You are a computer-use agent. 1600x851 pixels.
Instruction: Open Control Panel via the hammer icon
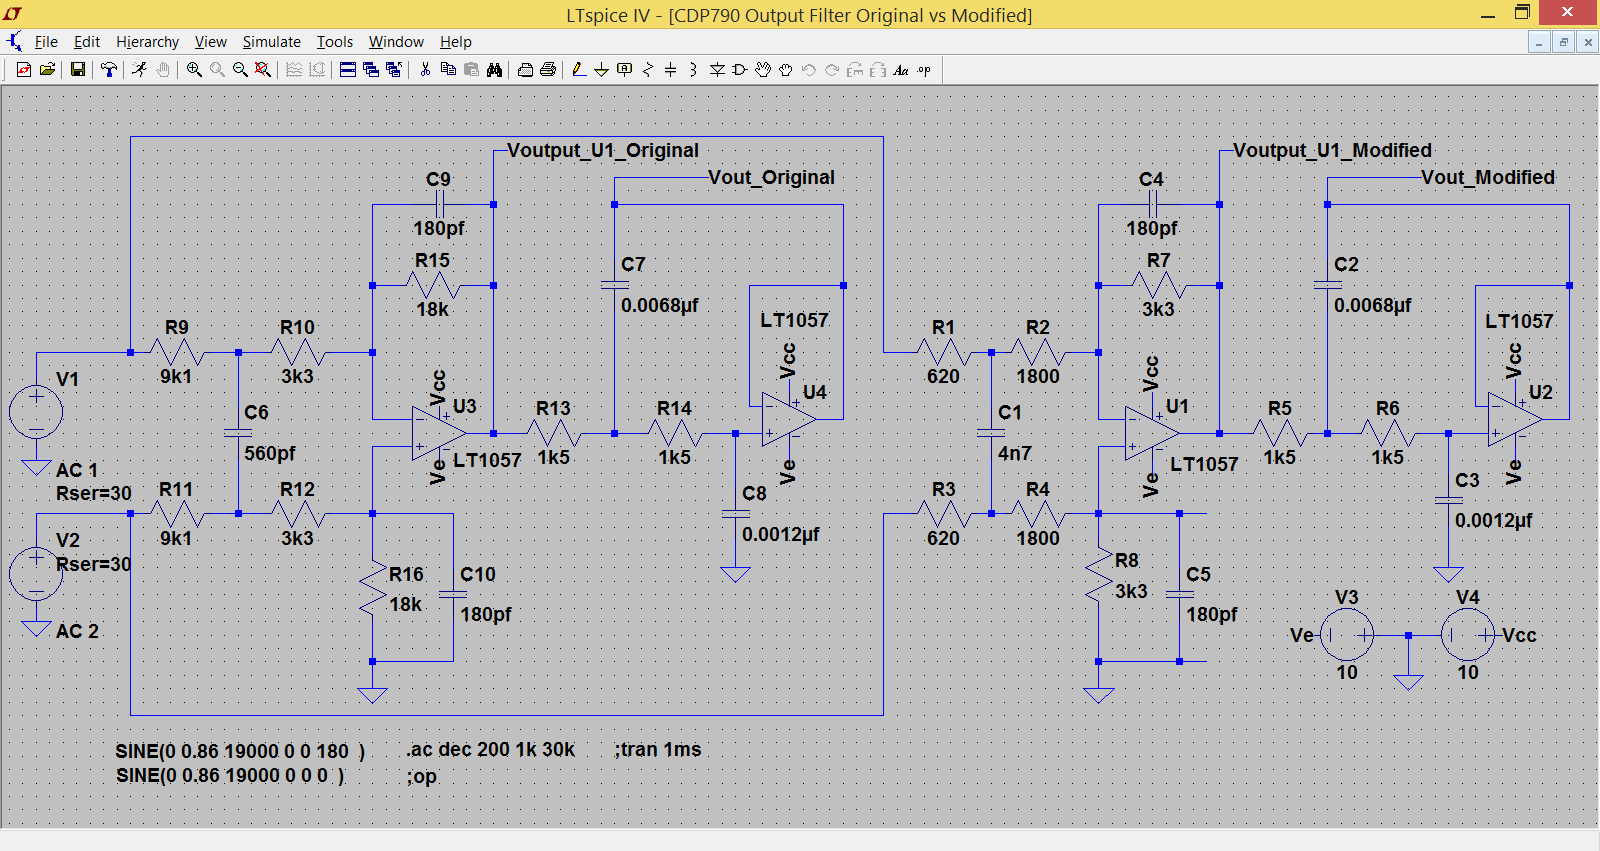(x=108, y=70)
